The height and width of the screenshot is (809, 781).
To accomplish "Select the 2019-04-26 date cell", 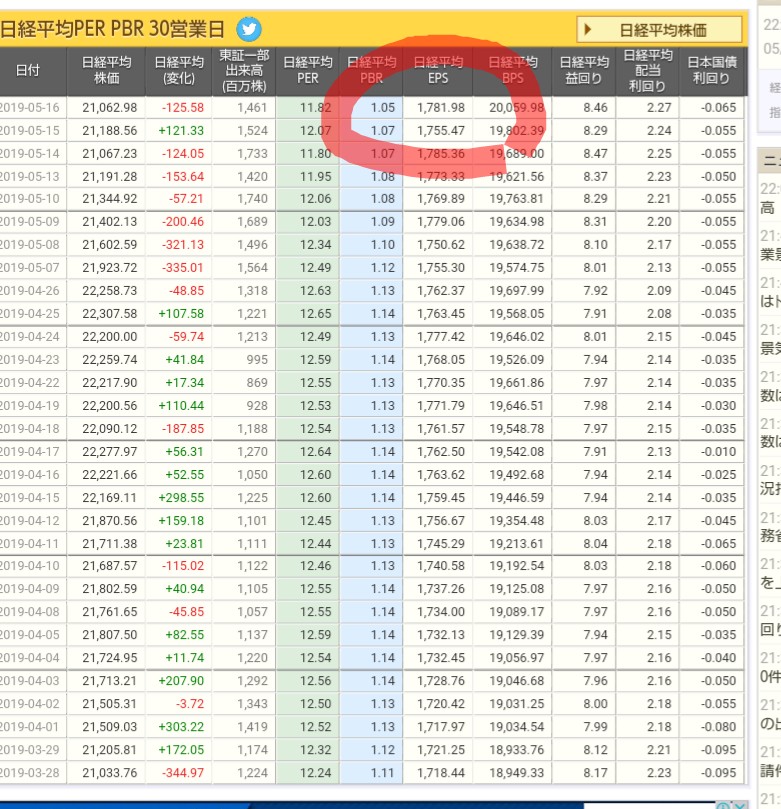I will (30, 290).
